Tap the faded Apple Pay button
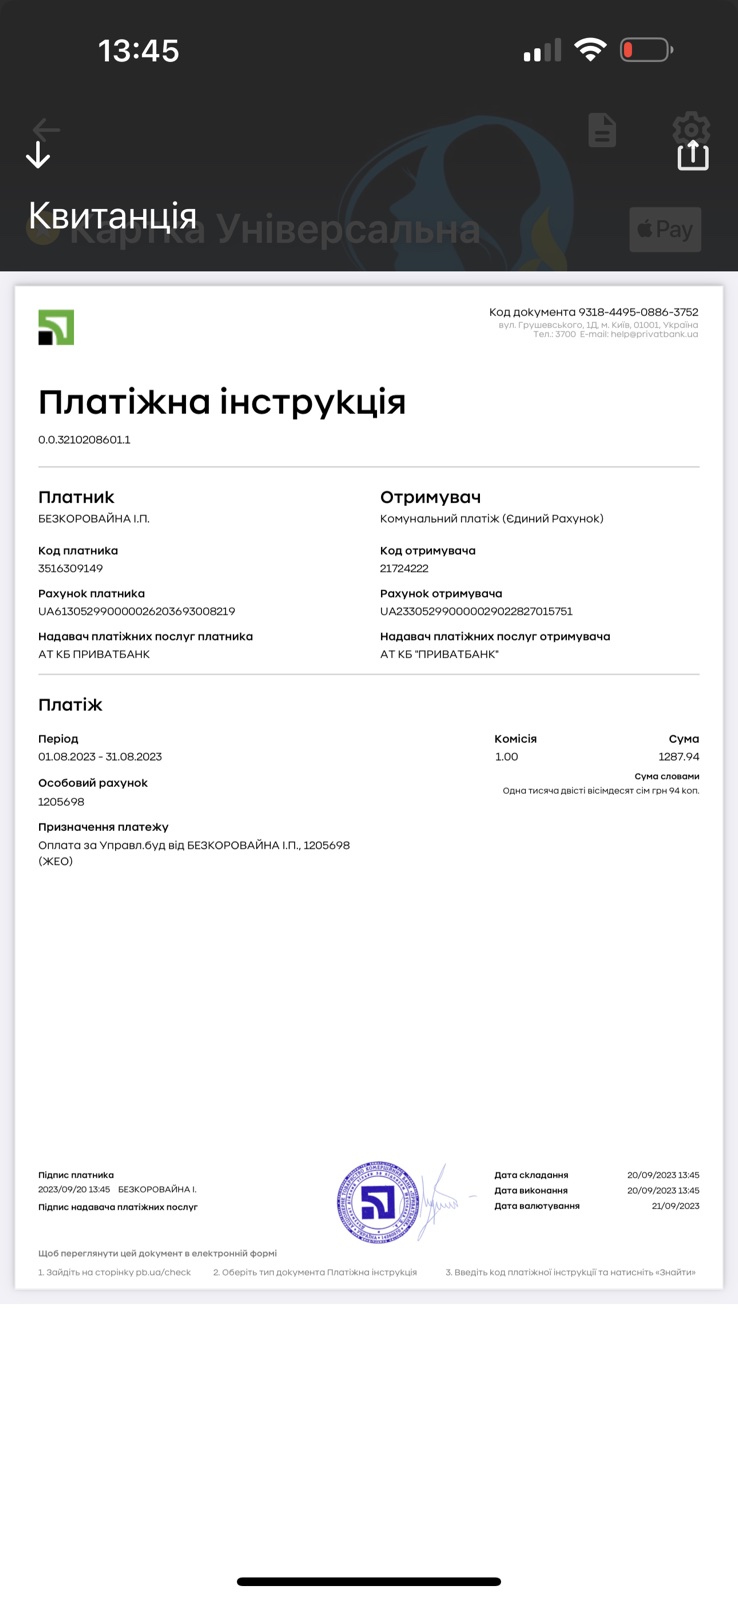 [x=665, y=229]
